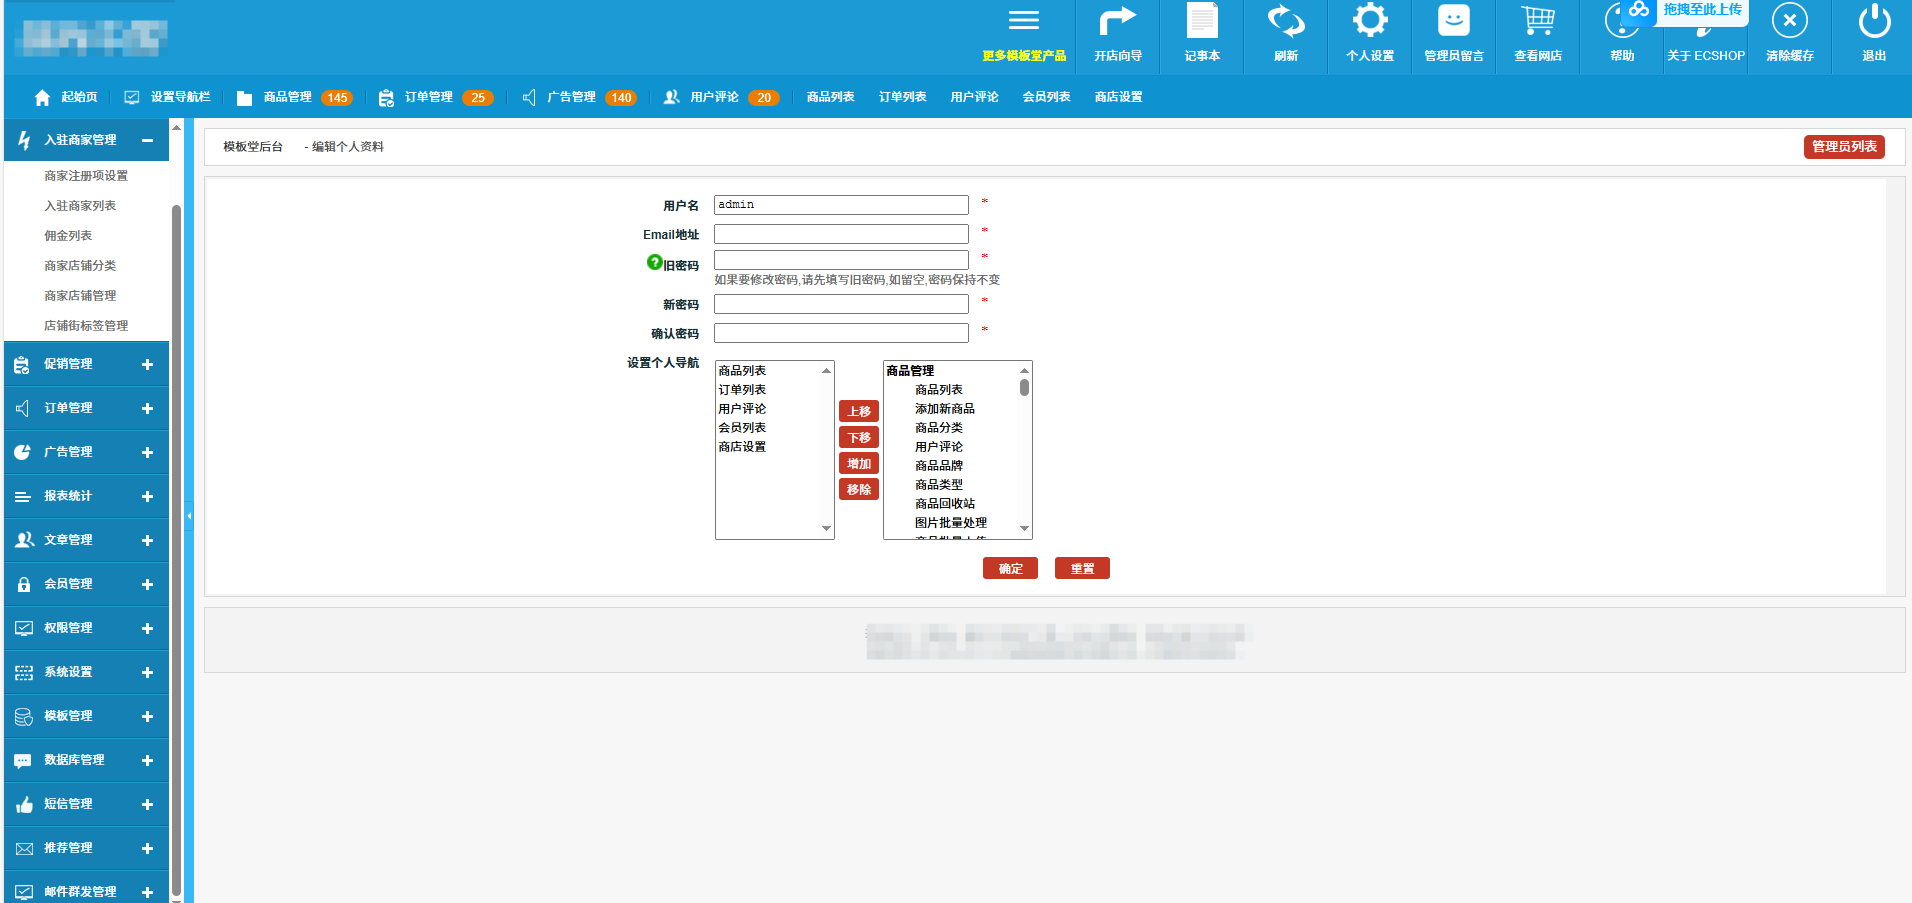Open the Admin Messages (管理员留言) icon
This screenshot has width=1912, height=903.
[x=1454, y=24]
